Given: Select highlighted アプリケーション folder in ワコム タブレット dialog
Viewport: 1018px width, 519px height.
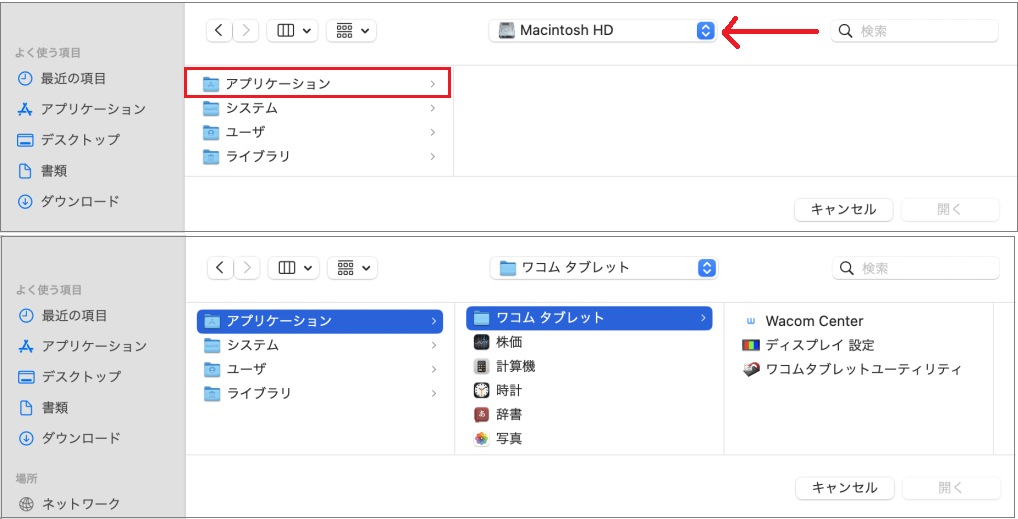Looking at the screenshot, I should 319,321.
